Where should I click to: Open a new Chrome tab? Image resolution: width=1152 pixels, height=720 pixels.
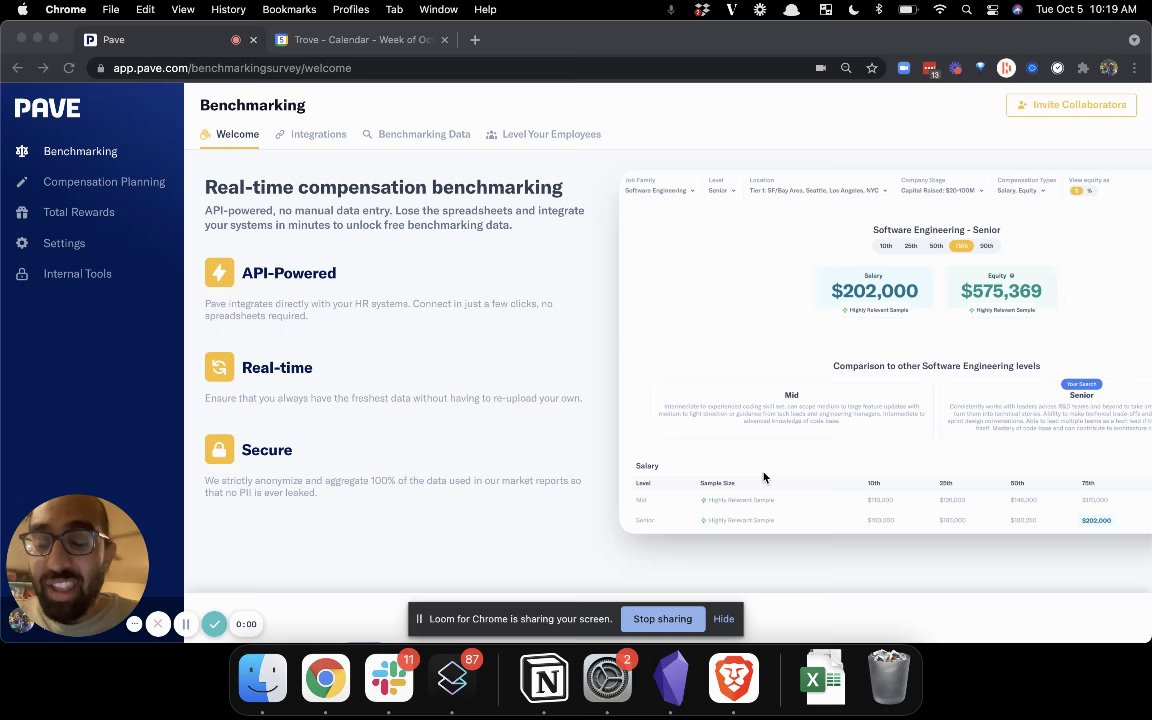tap(475, 40)
